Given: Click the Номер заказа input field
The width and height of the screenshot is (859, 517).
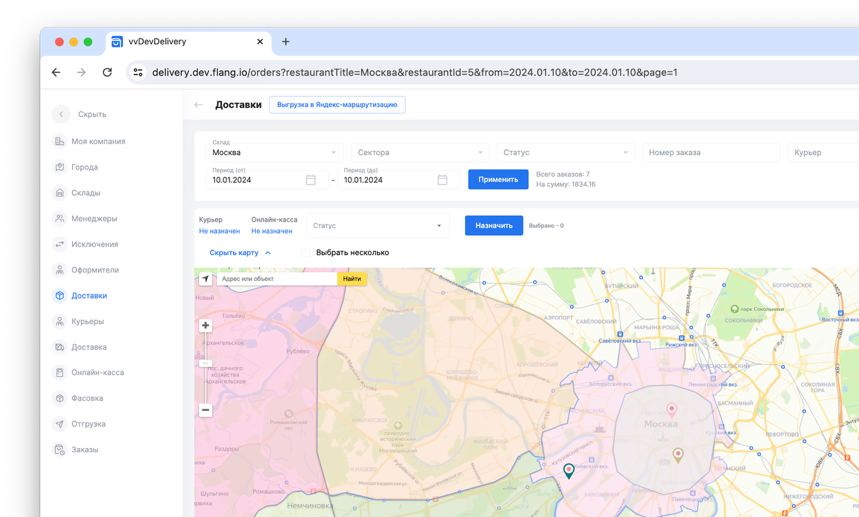Looking at the screenshot, I should click(711, 152).
